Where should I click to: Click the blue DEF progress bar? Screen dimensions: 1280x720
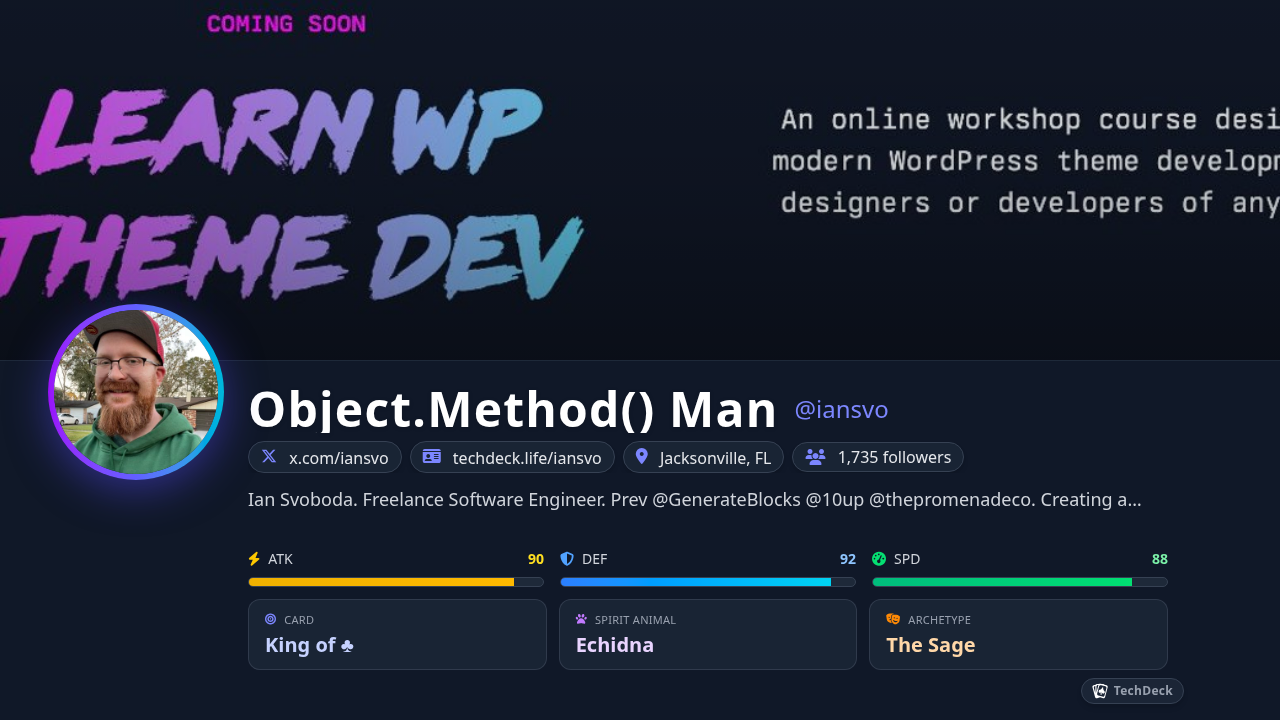(x=707, y=582)
